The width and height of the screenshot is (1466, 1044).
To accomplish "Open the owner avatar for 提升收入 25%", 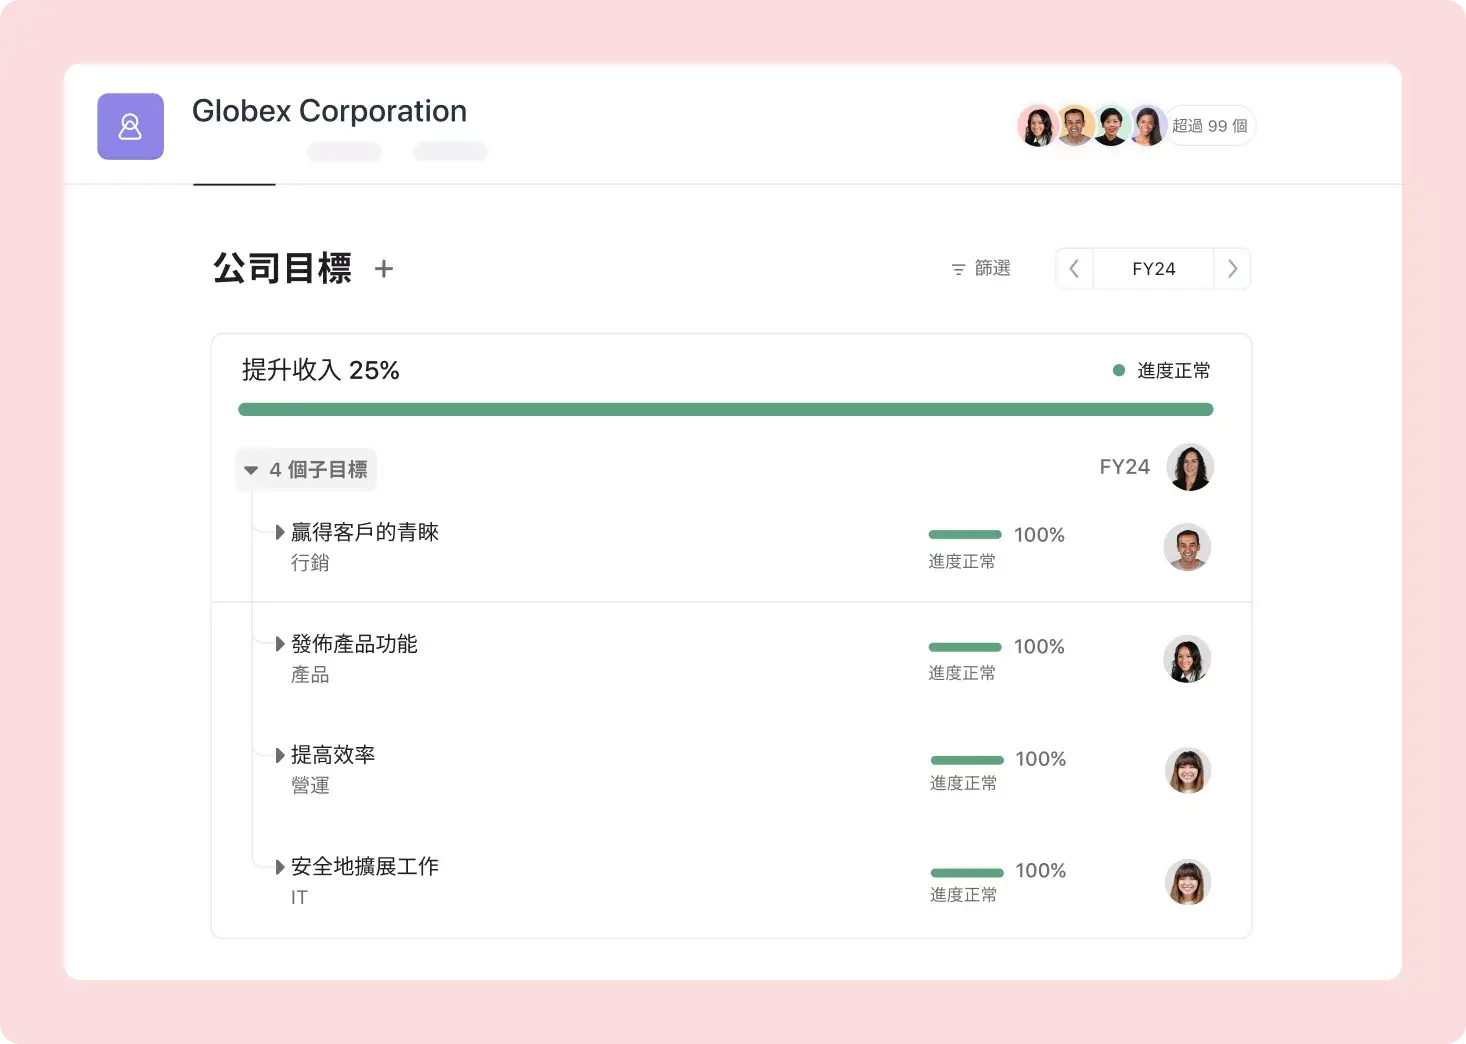I will [x=1190, y=467].
